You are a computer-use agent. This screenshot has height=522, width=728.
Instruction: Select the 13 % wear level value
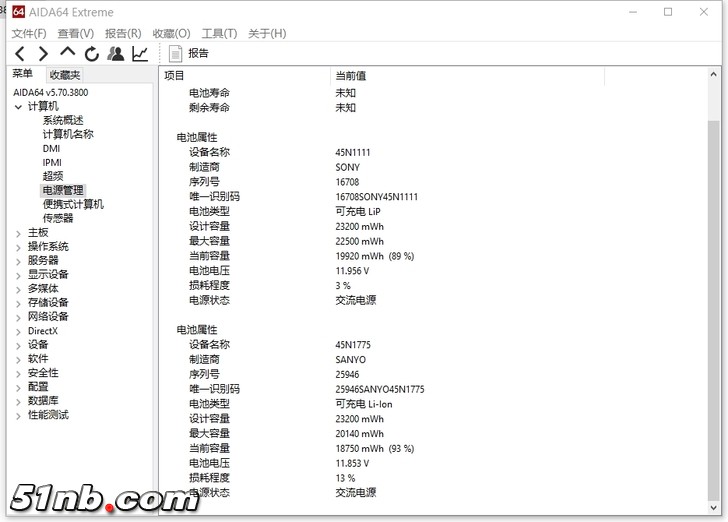pos(345,478)
